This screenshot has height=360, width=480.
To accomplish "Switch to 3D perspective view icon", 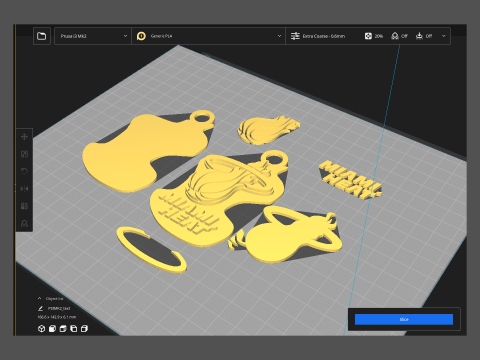I will pos(41,329).
